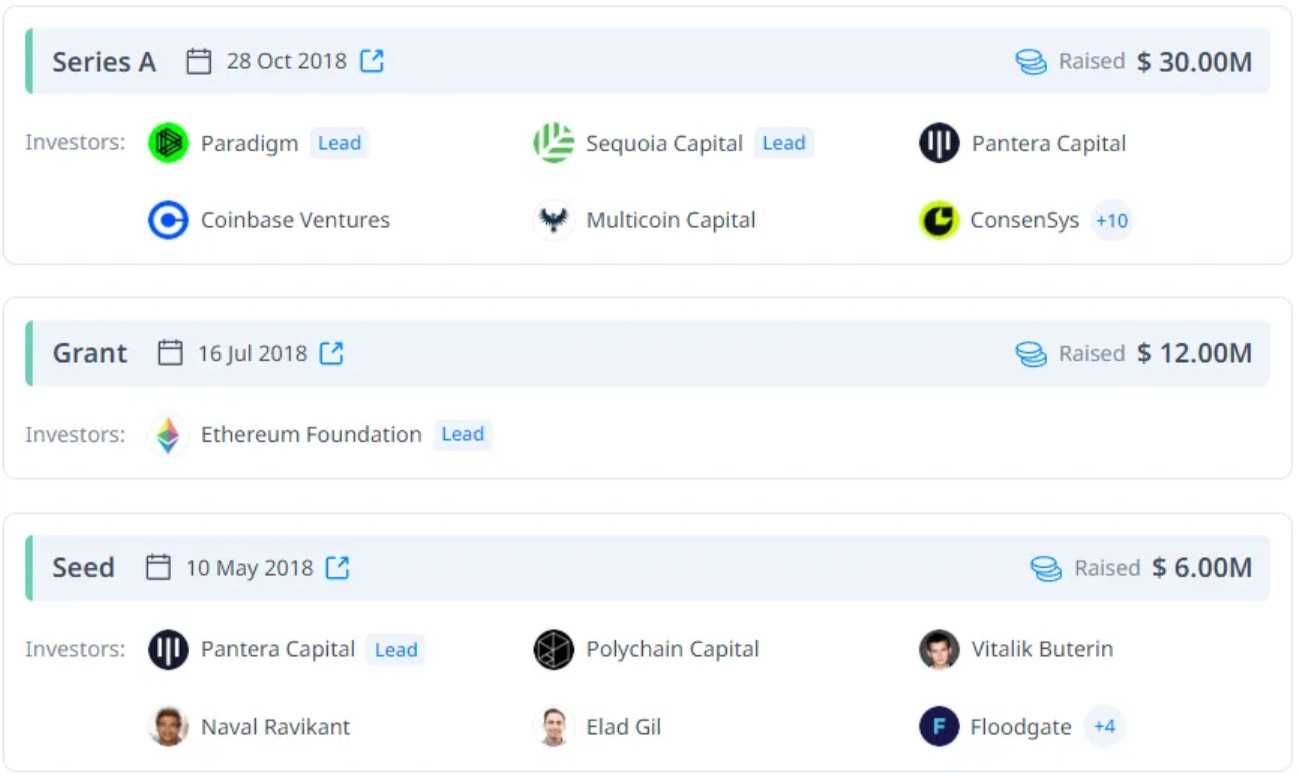Screen dimensions: 1299x776
Task: Click the coins icon beside $6.00M raised
Action: point(1046,568)
